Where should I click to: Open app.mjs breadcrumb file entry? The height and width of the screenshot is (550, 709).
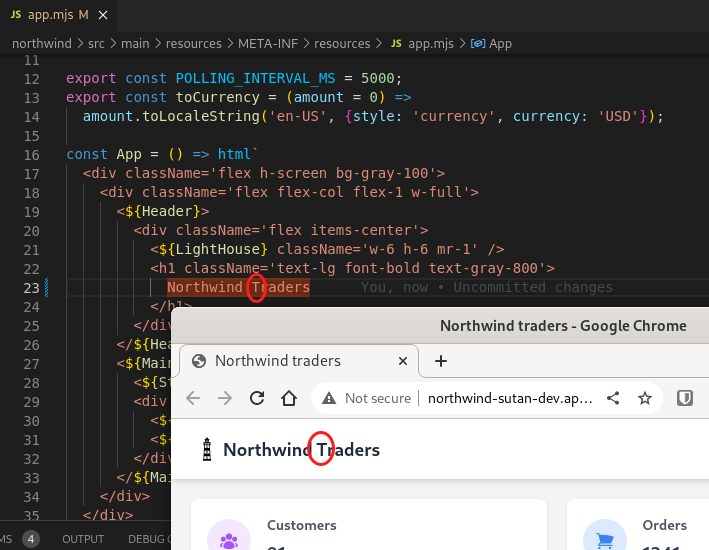point(430,43)
